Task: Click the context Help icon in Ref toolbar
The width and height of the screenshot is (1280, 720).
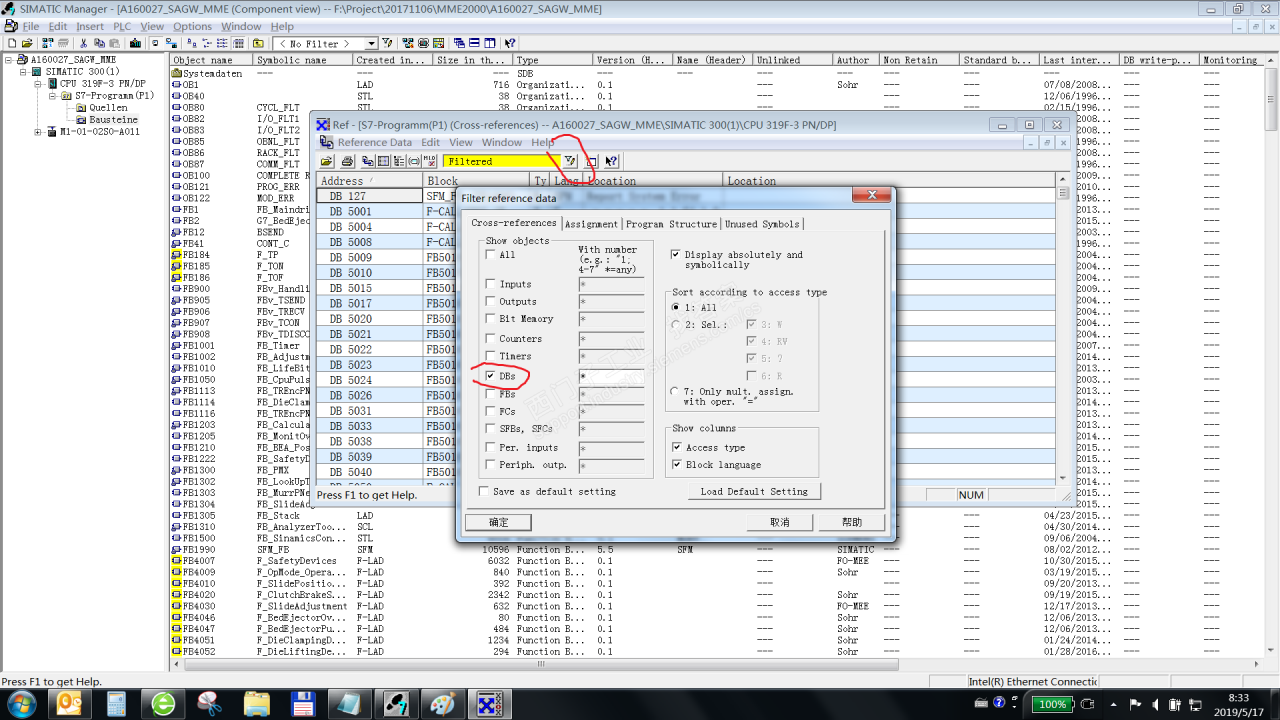Action: (x=611, y=161)
